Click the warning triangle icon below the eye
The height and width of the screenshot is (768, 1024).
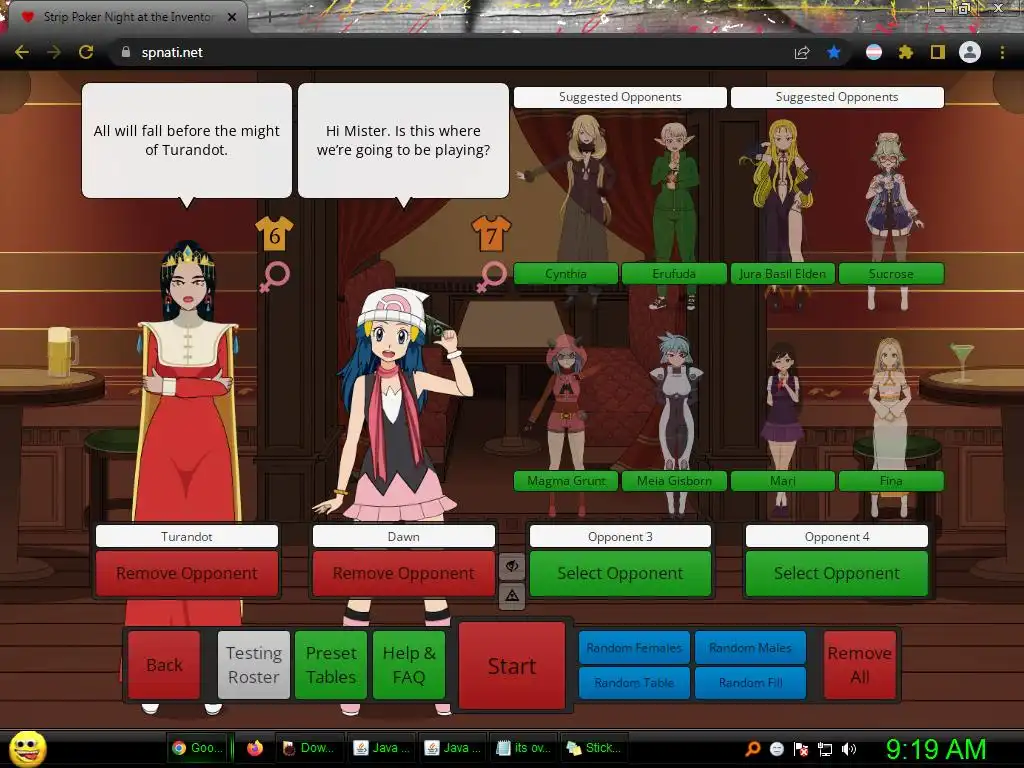(x=512, y=596)
